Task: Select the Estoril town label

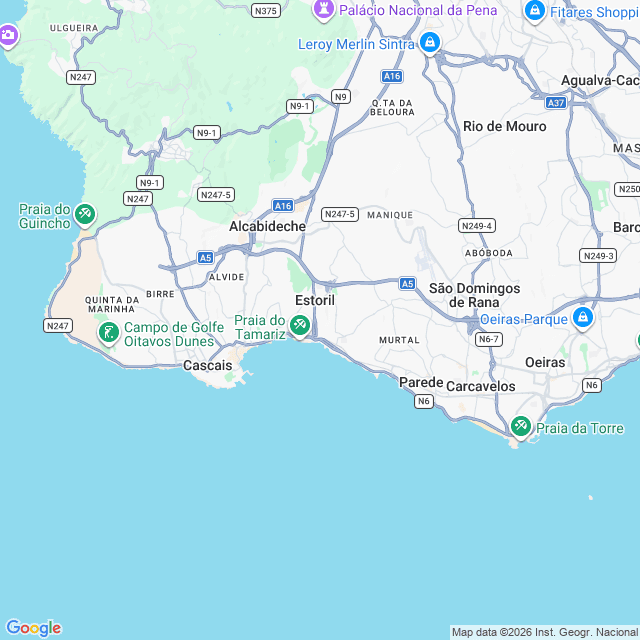Action: (x=315, y=300)
